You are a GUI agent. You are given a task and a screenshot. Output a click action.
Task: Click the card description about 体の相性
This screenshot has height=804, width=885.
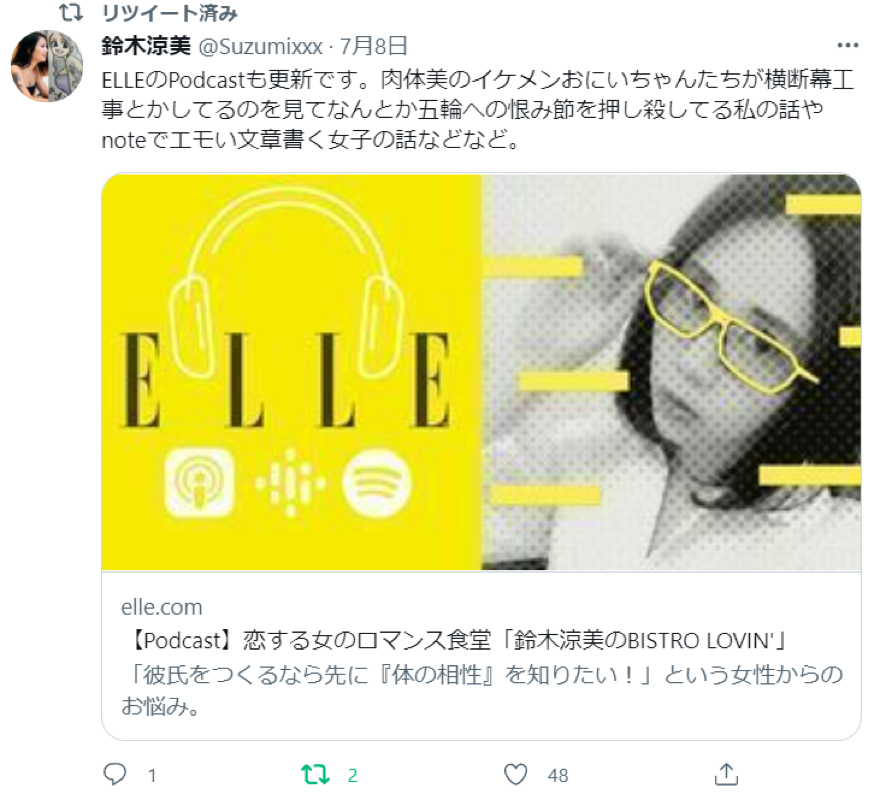(x=482, y=690)
